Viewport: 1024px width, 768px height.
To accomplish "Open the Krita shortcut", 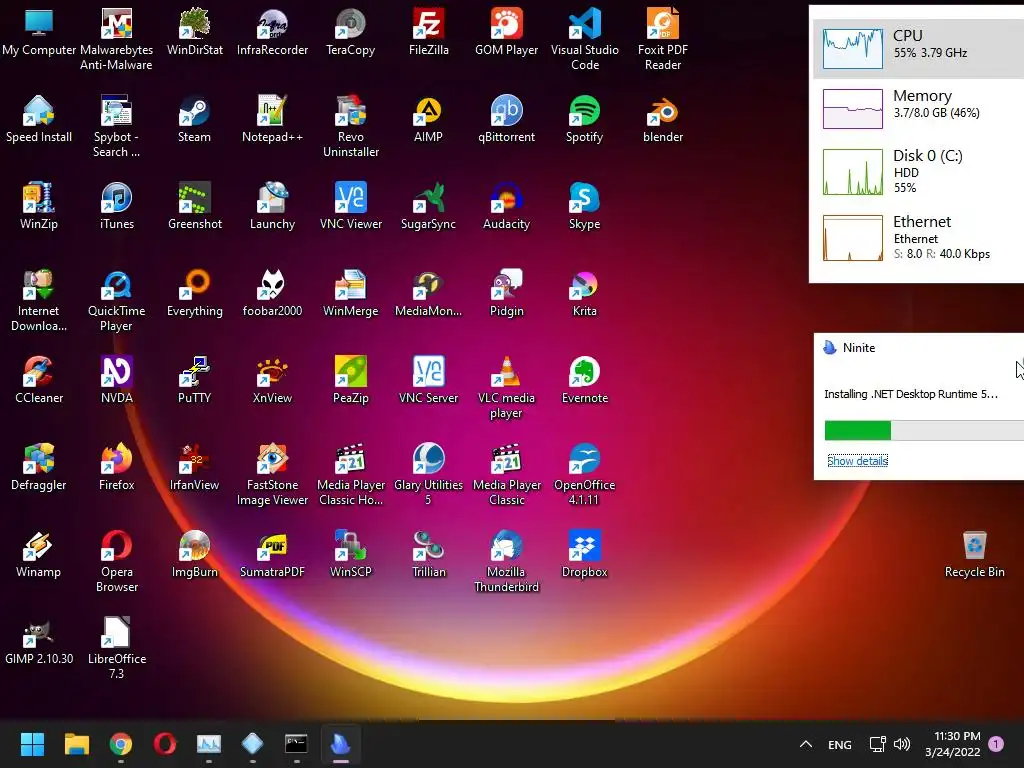I will click(x=584, y=293).
